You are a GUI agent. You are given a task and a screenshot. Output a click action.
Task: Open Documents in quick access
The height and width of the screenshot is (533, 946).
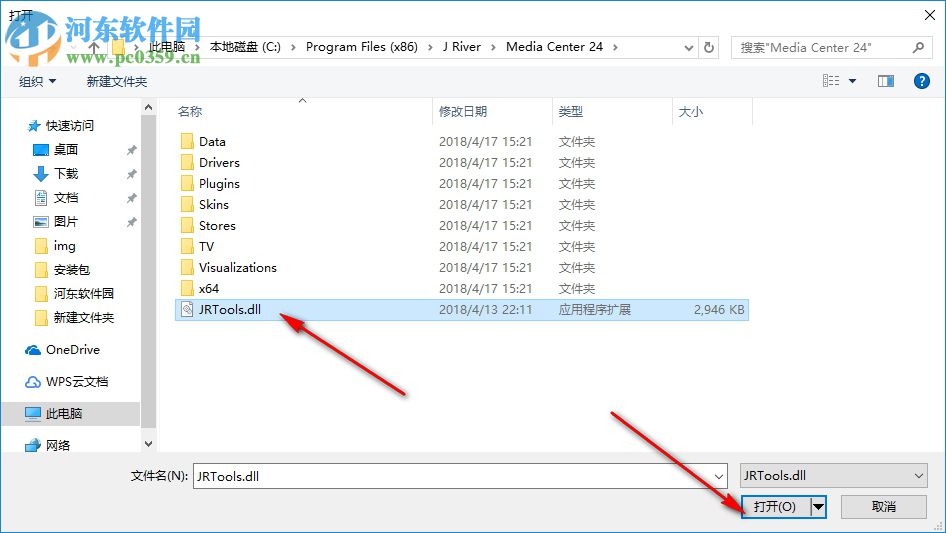click(66, 198)
